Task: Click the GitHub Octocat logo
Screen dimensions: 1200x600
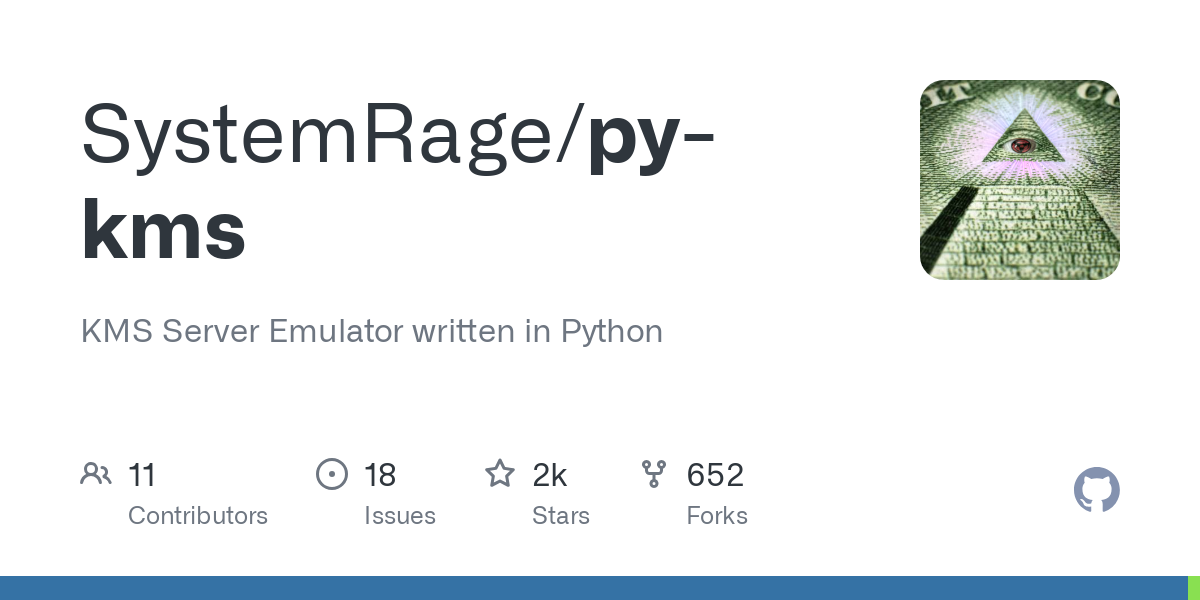Action: (x=1096, y=490)
